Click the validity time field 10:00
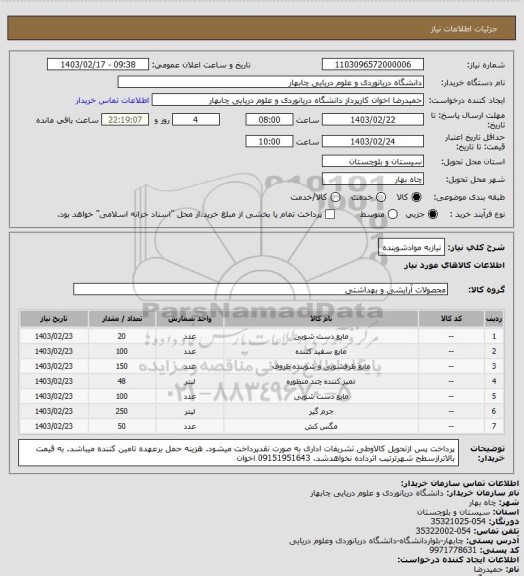524x576 pixels. click(x=269, y=141)
